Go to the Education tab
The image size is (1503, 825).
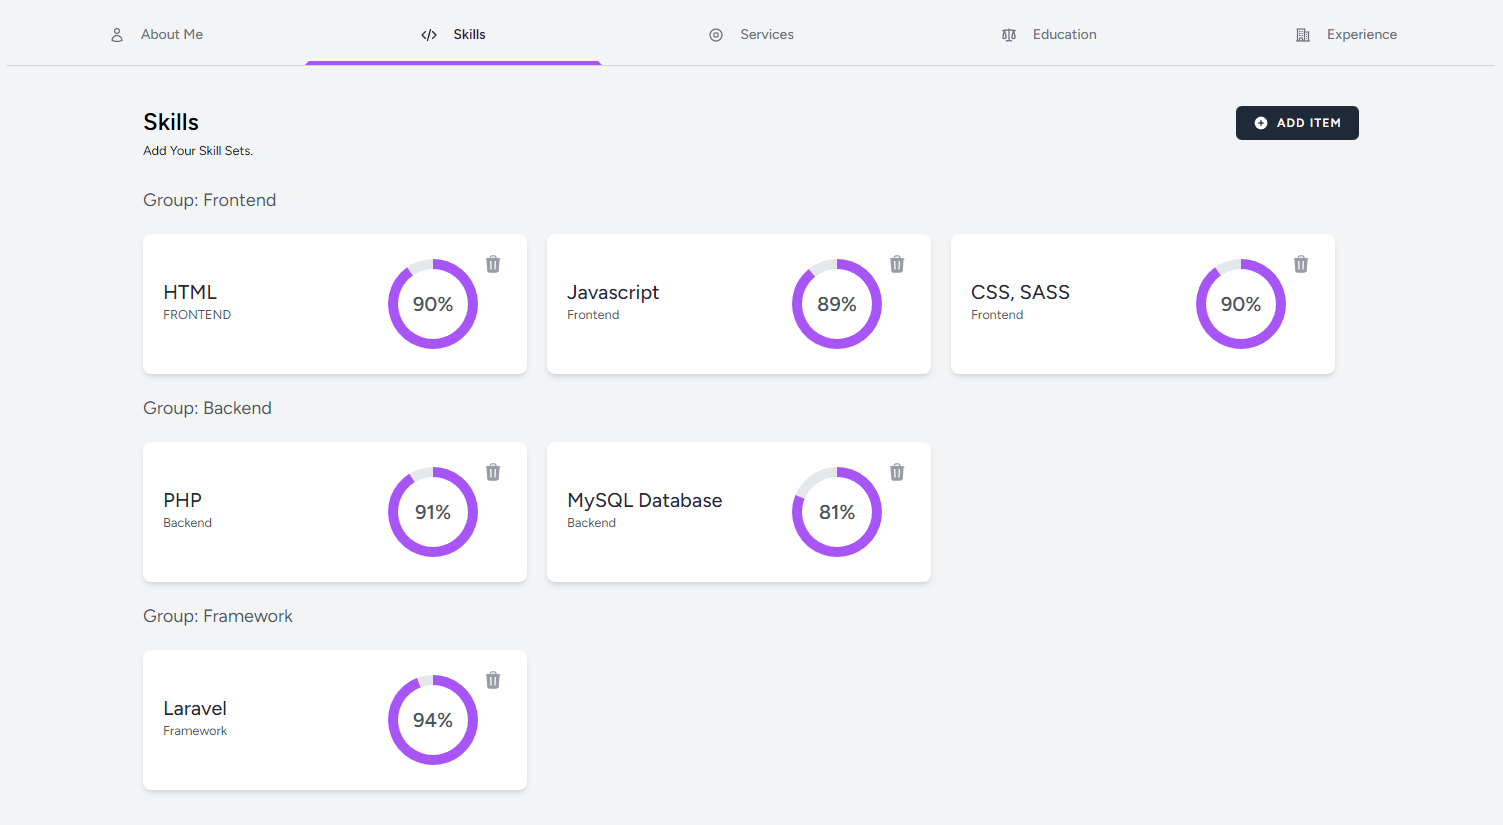1064,35
